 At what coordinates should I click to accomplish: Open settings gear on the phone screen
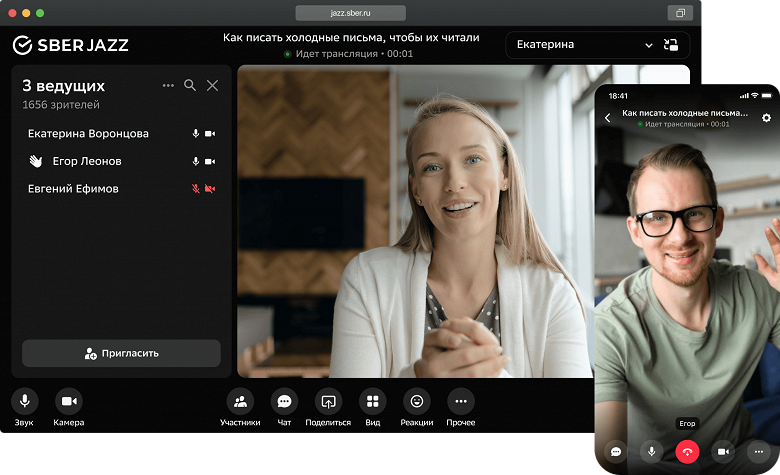pos(766,118)
